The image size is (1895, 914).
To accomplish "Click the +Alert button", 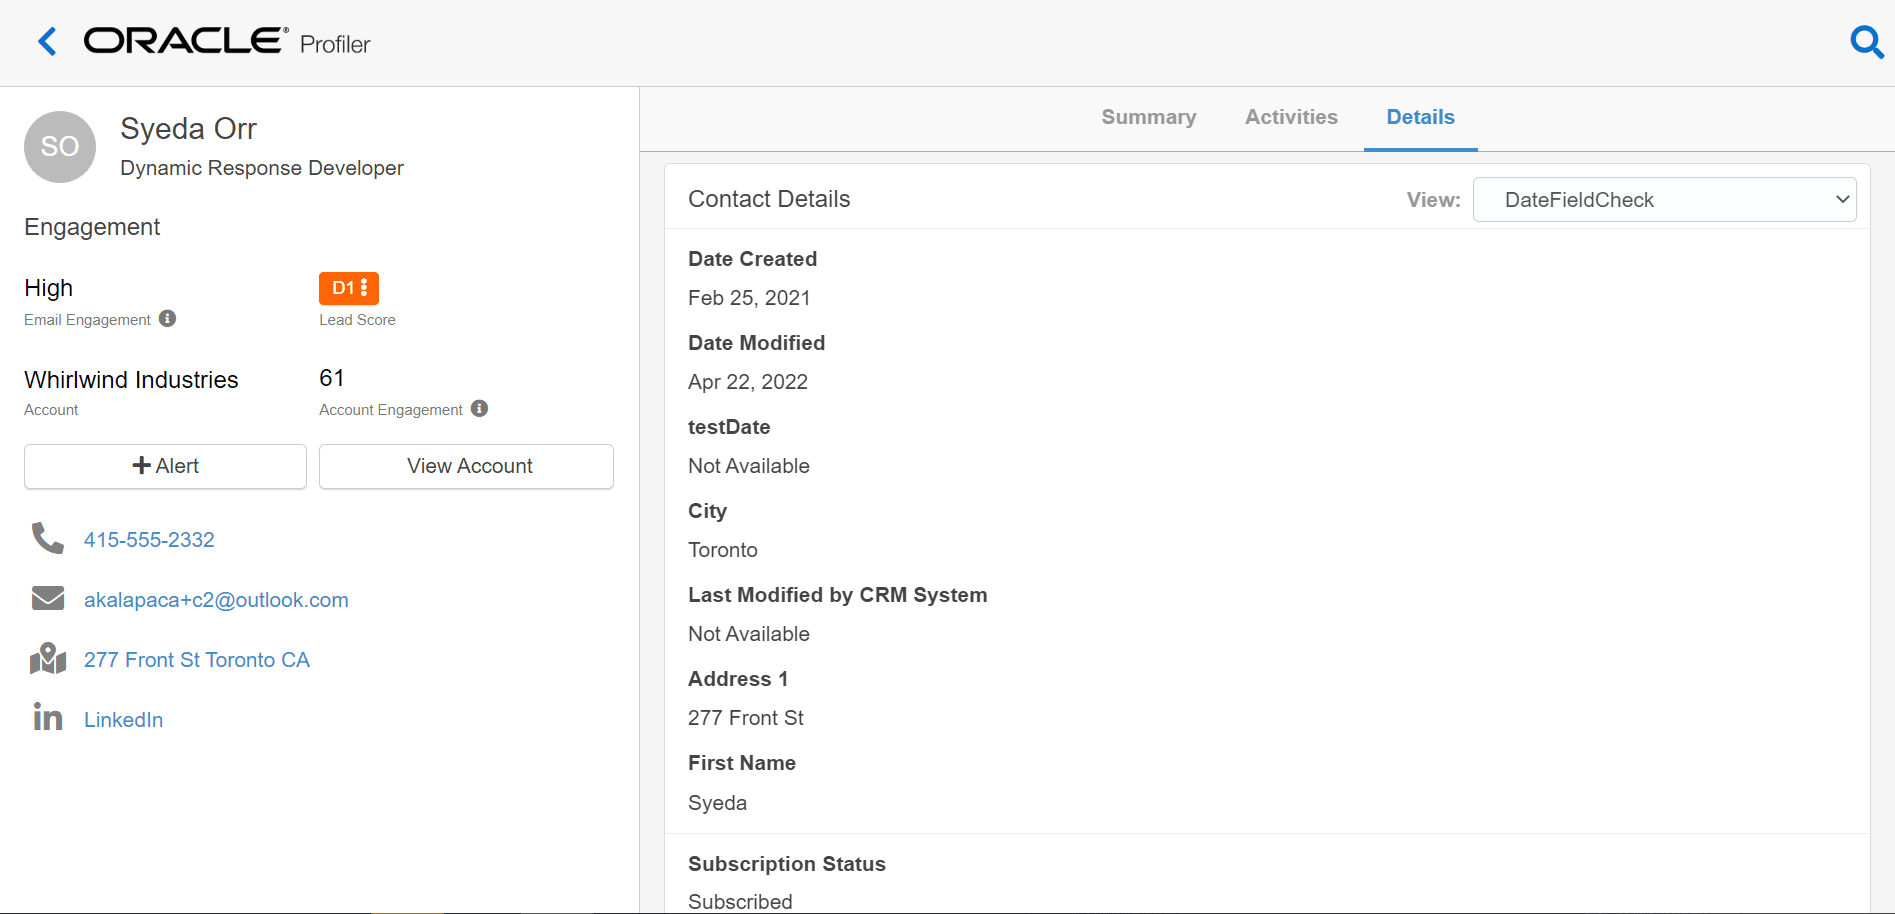I will 164,466.
